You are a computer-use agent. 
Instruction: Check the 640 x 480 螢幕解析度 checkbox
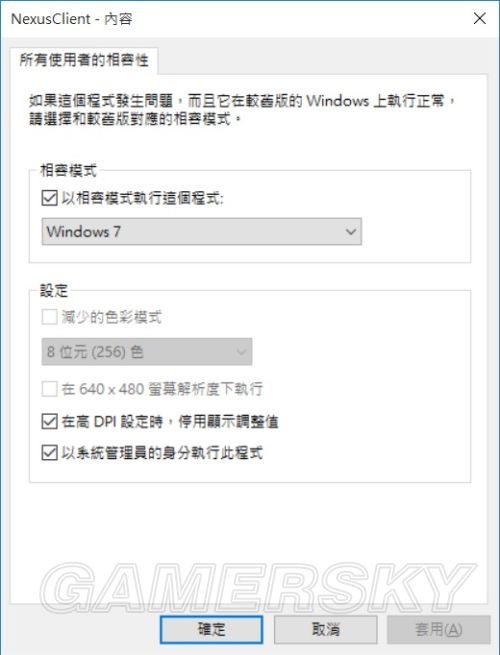[50, 389]
